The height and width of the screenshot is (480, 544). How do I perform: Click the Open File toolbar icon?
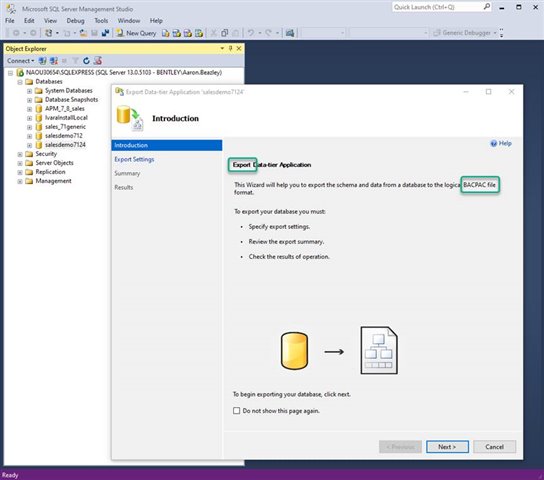(x=83, y=33)
